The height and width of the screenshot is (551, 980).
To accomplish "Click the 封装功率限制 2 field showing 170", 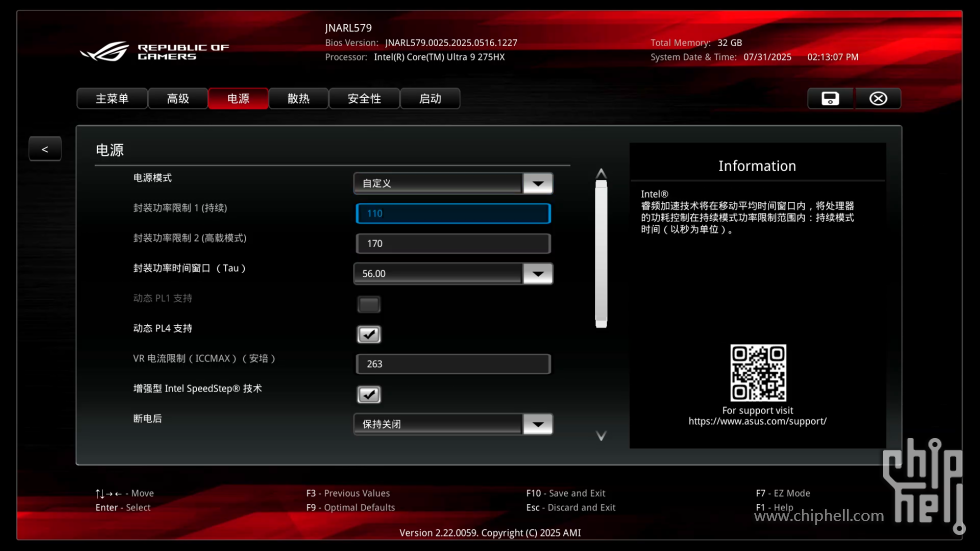I will 453,244.
